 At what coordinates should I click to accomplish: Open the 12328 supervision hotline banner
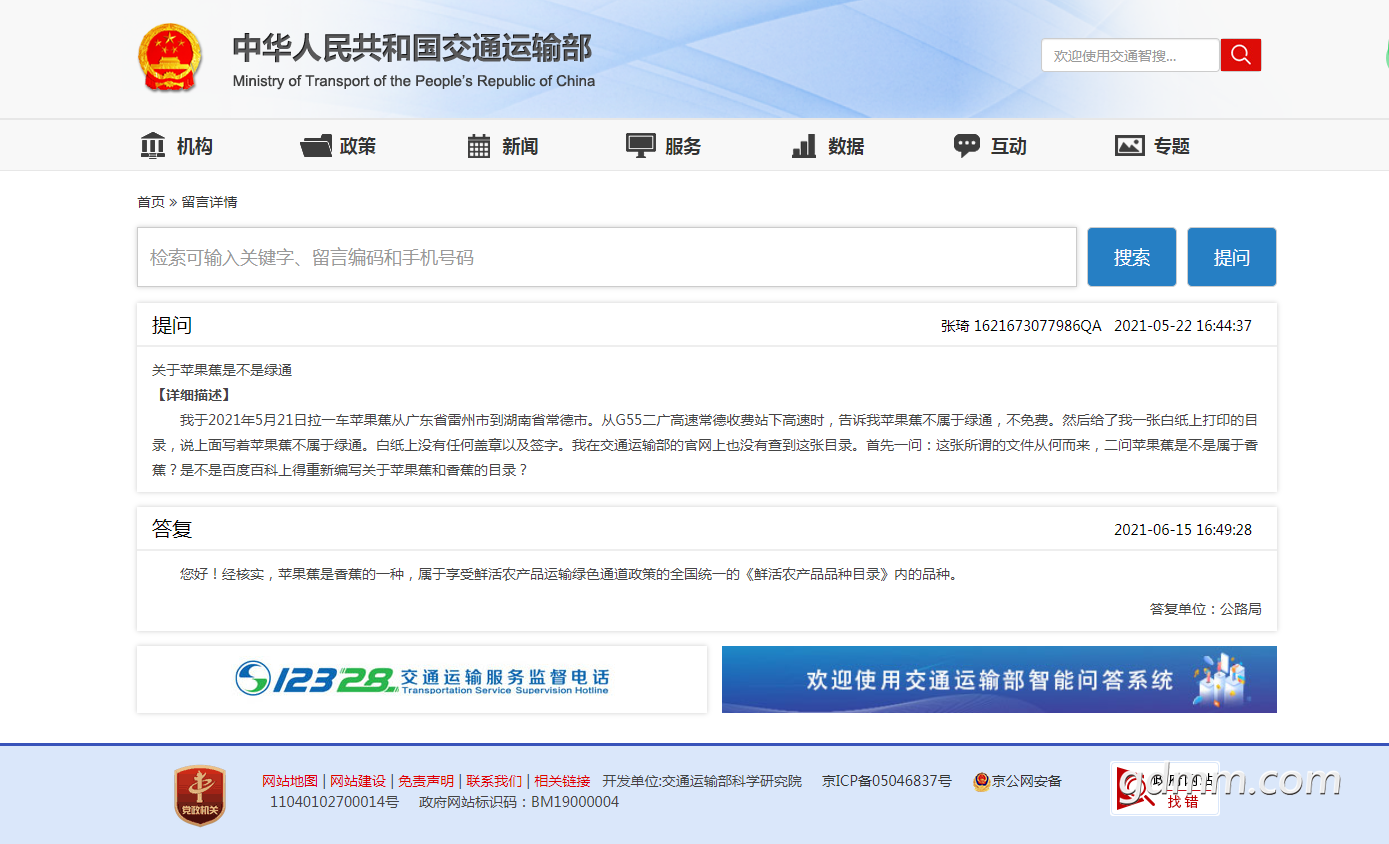(422, 679)
